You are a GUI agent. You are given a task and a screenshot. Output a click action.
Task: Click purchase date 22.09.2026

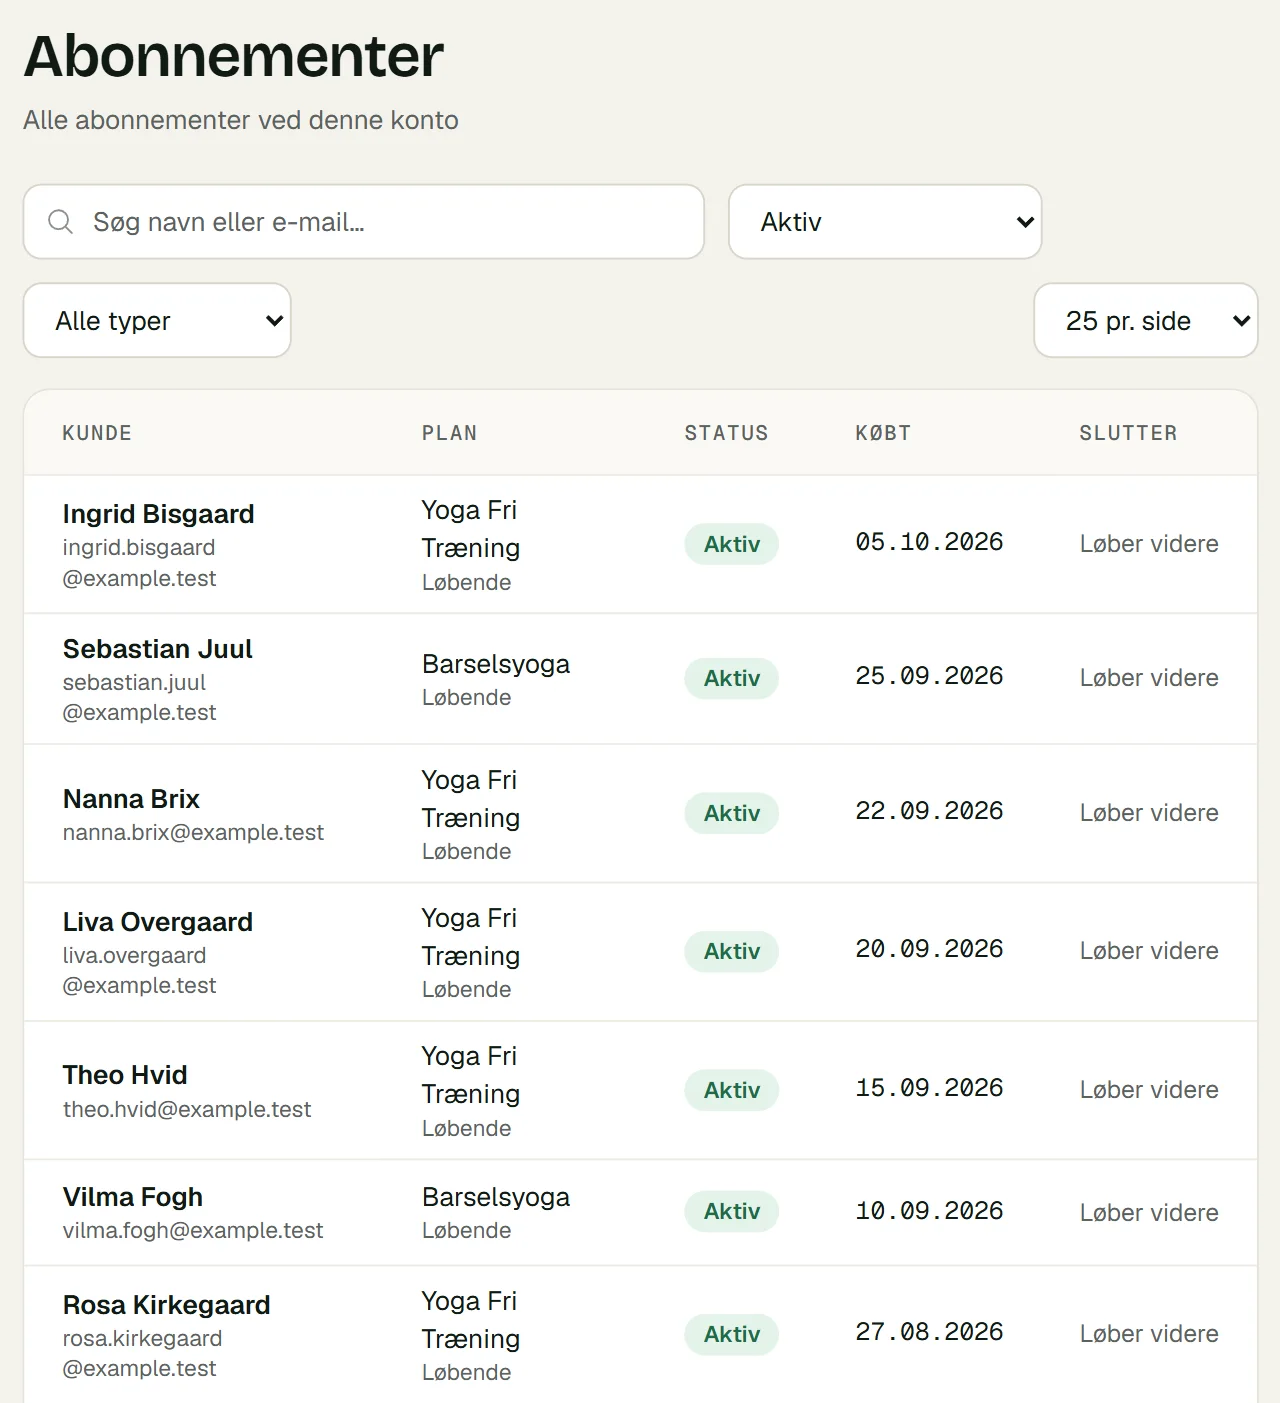929,811
